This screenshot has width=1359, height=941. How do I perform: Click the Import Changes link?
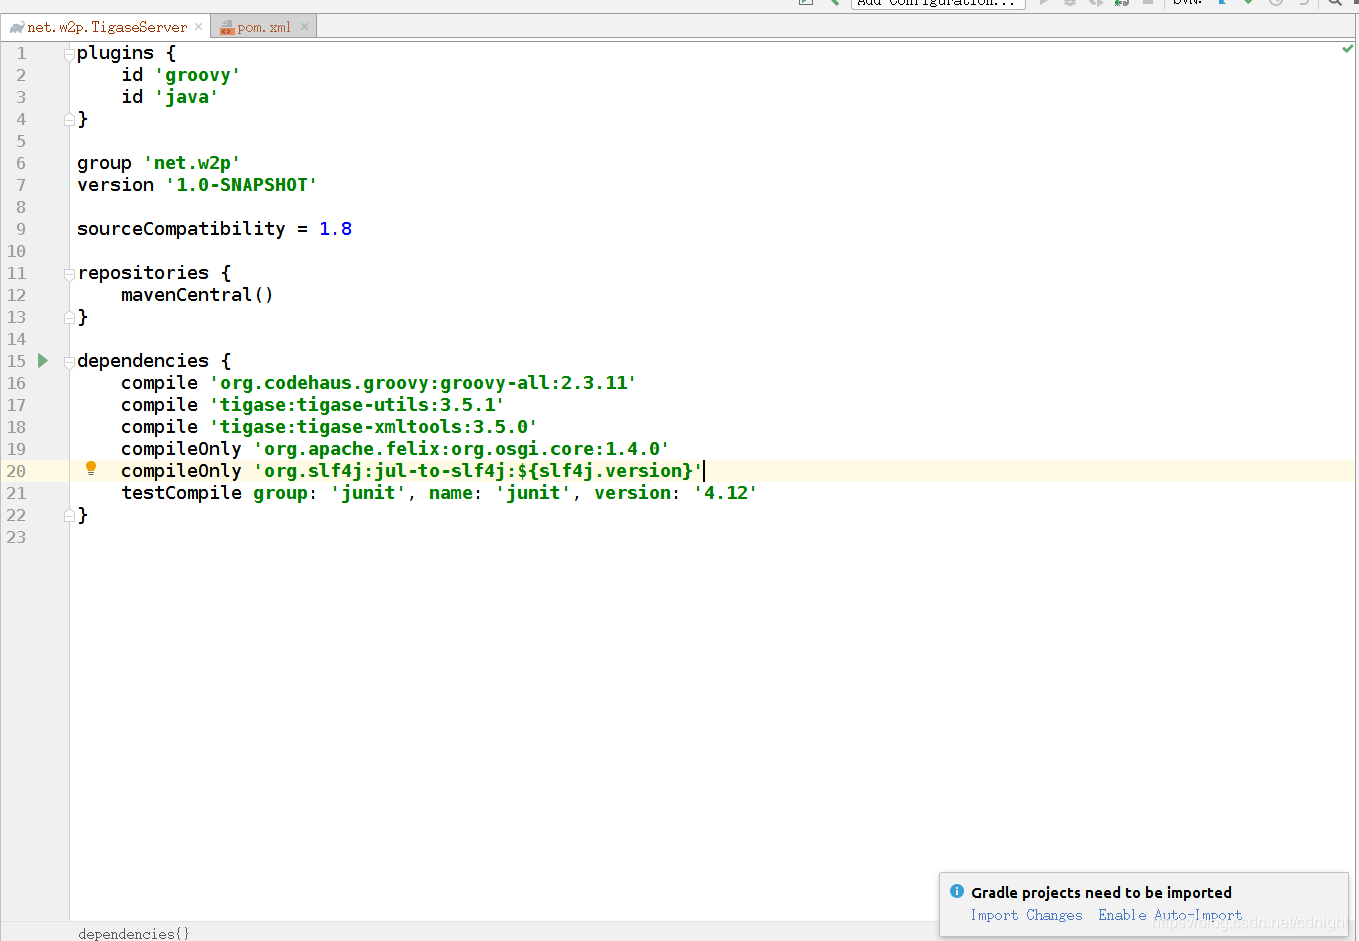pos(1026,915)
